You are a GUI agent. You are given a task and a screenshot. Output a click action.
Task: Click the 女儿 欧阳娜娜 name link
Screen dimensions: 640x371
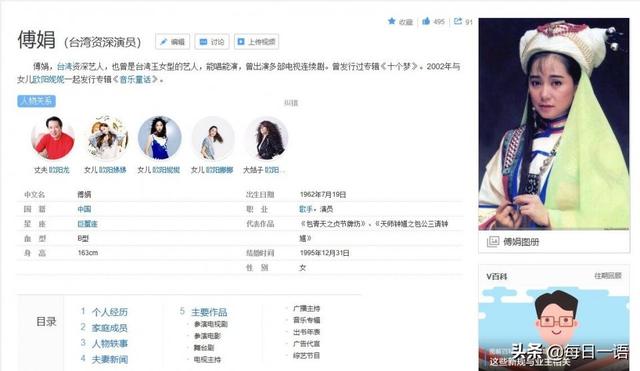click(x=219, y=170)
